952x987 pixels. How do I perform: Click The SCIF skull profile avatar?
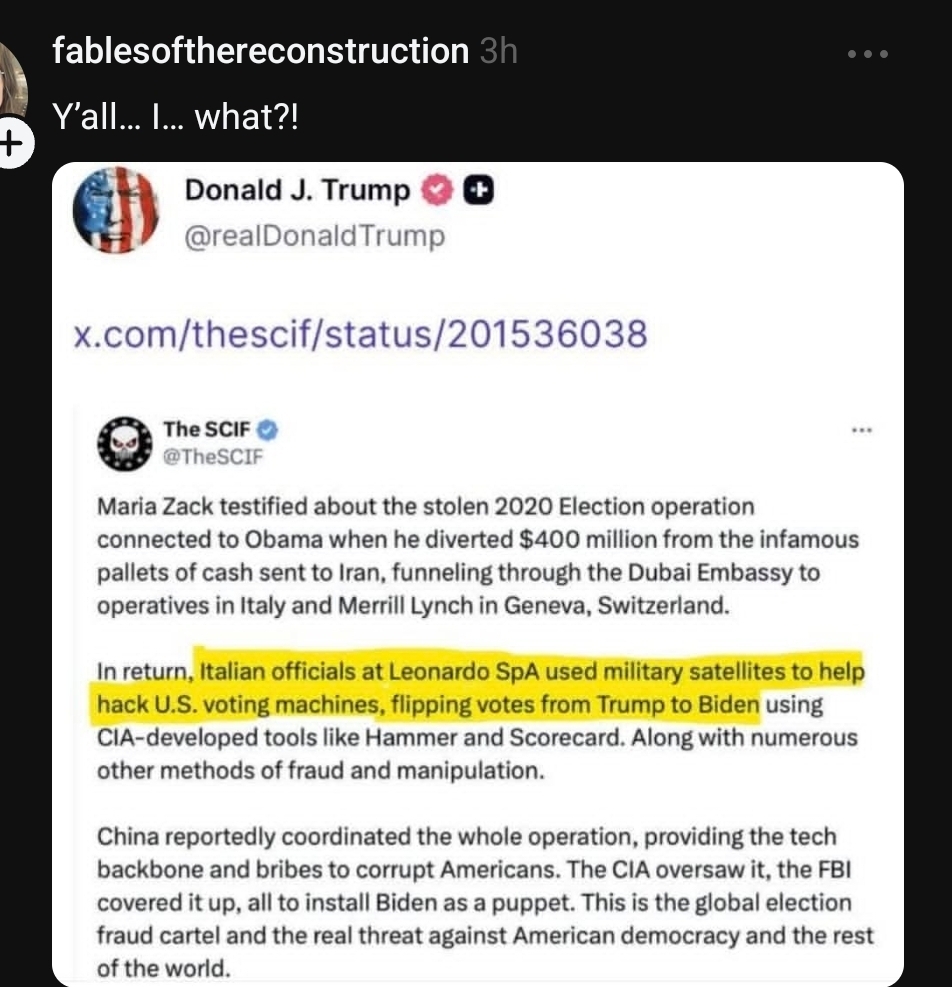[x=123, y=442]
